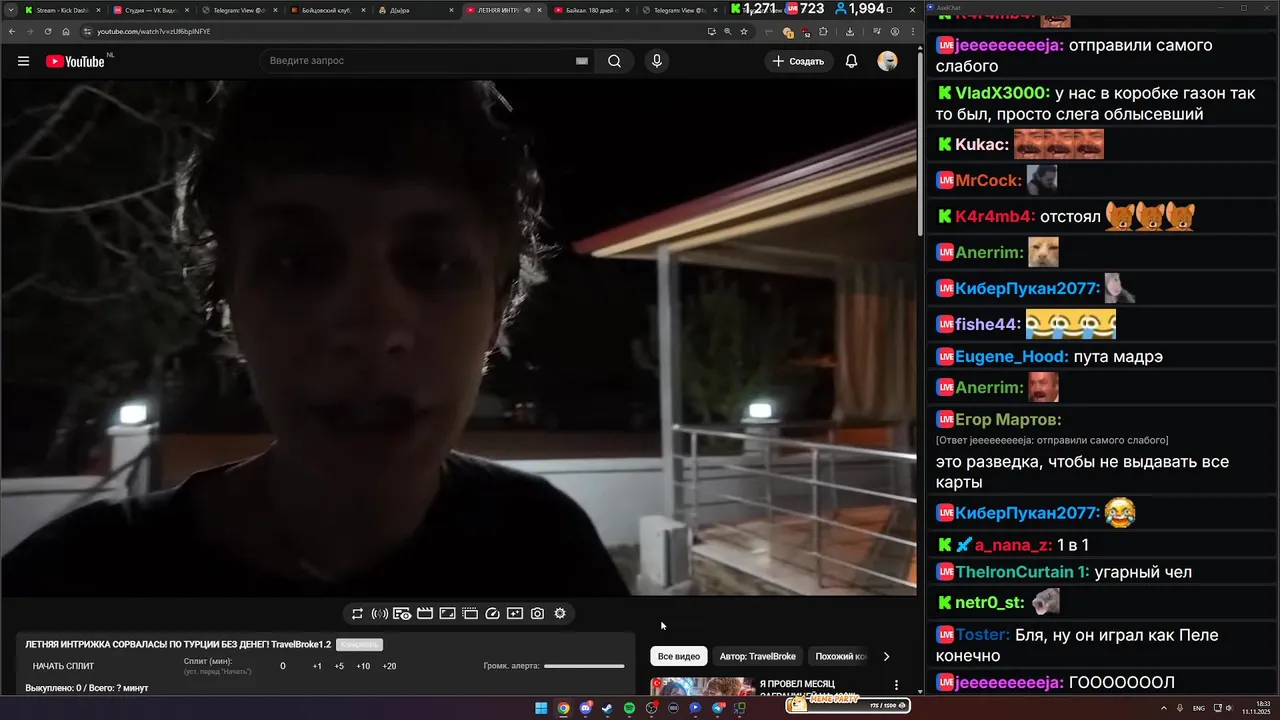Image resolution: width=1280 pixels, height=720 pixels.
Task: Click the broadcast signal icon under video
Action: tap(380, 614)
